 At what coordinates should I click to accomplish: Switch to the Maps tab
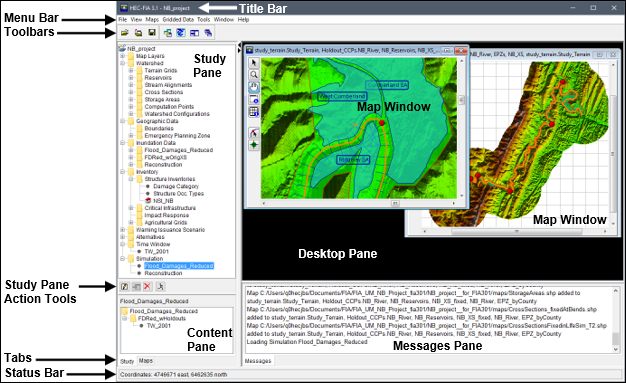(146, 361)
